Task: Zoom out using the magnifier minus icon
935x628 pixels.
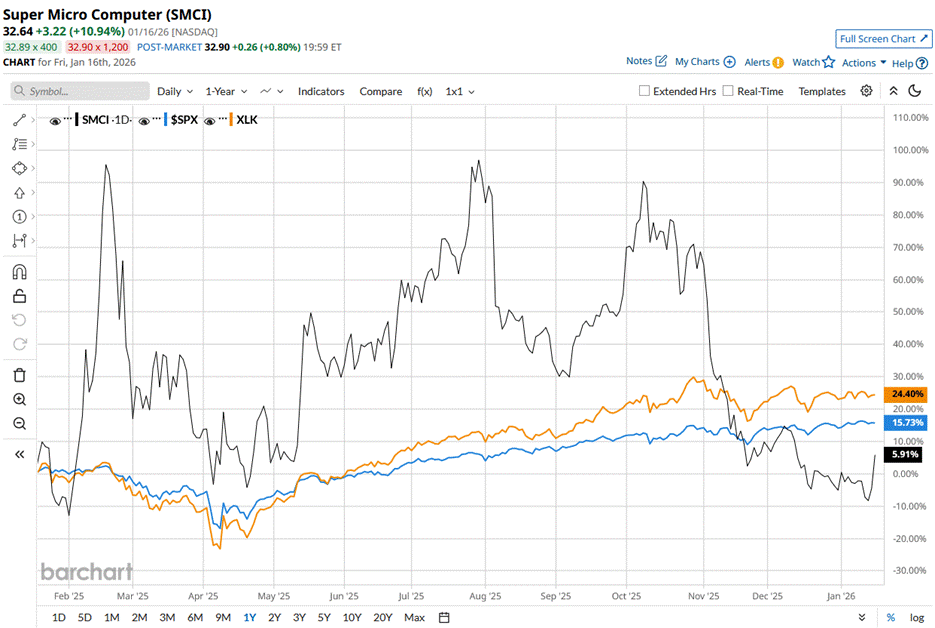Action: (x=19, y=423)
